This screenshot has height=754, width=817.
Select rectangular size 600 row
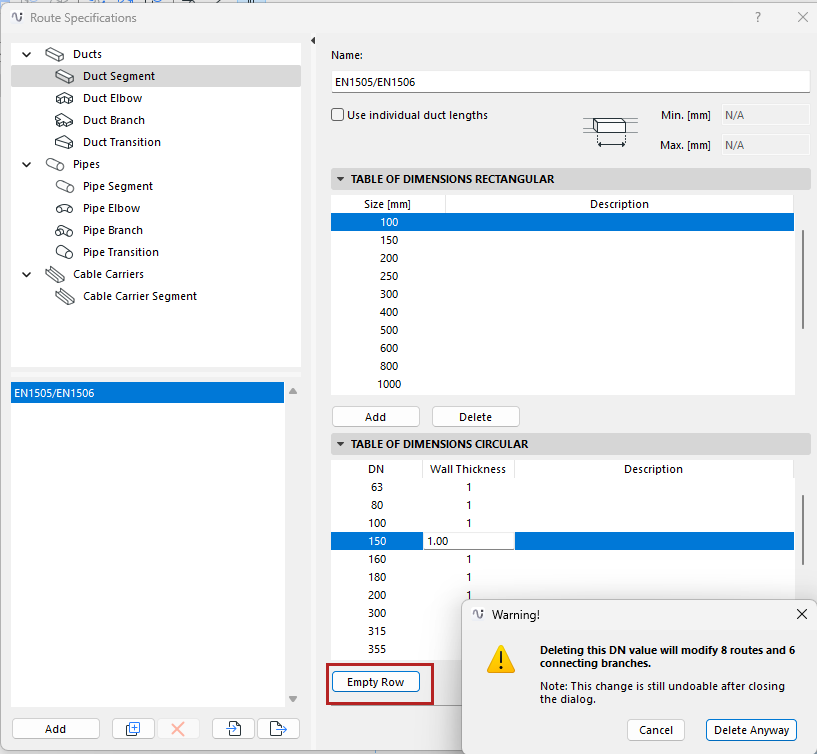tap(562, 348)
